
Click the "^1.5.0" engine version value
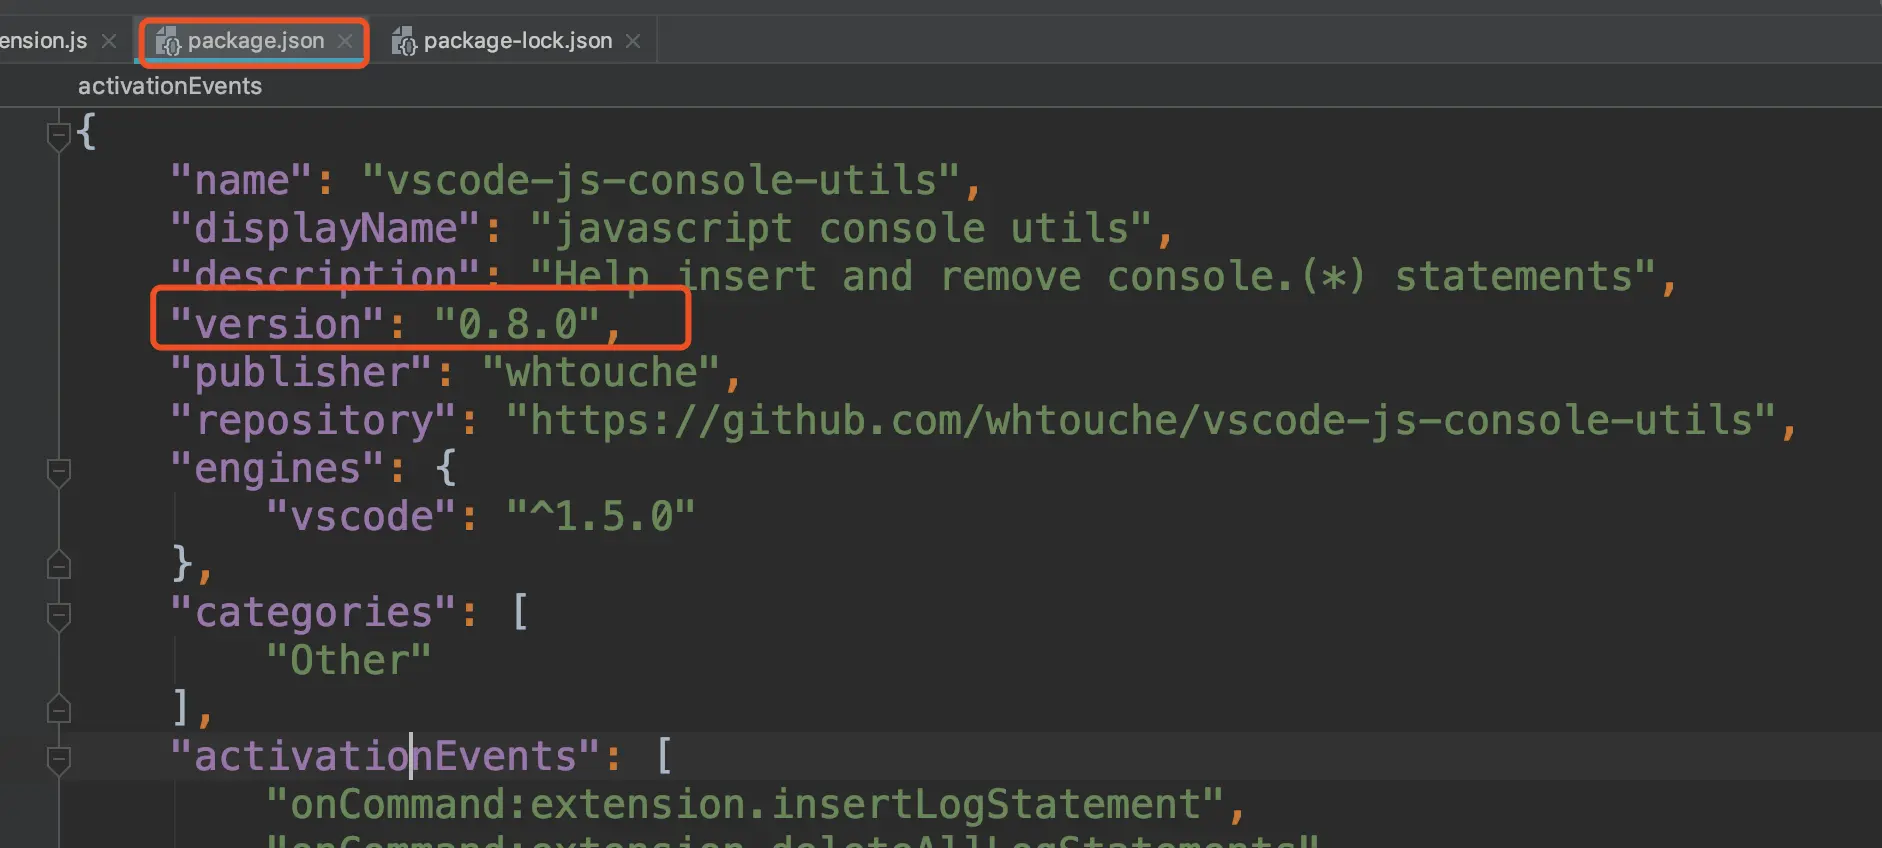tap(601, 517)
